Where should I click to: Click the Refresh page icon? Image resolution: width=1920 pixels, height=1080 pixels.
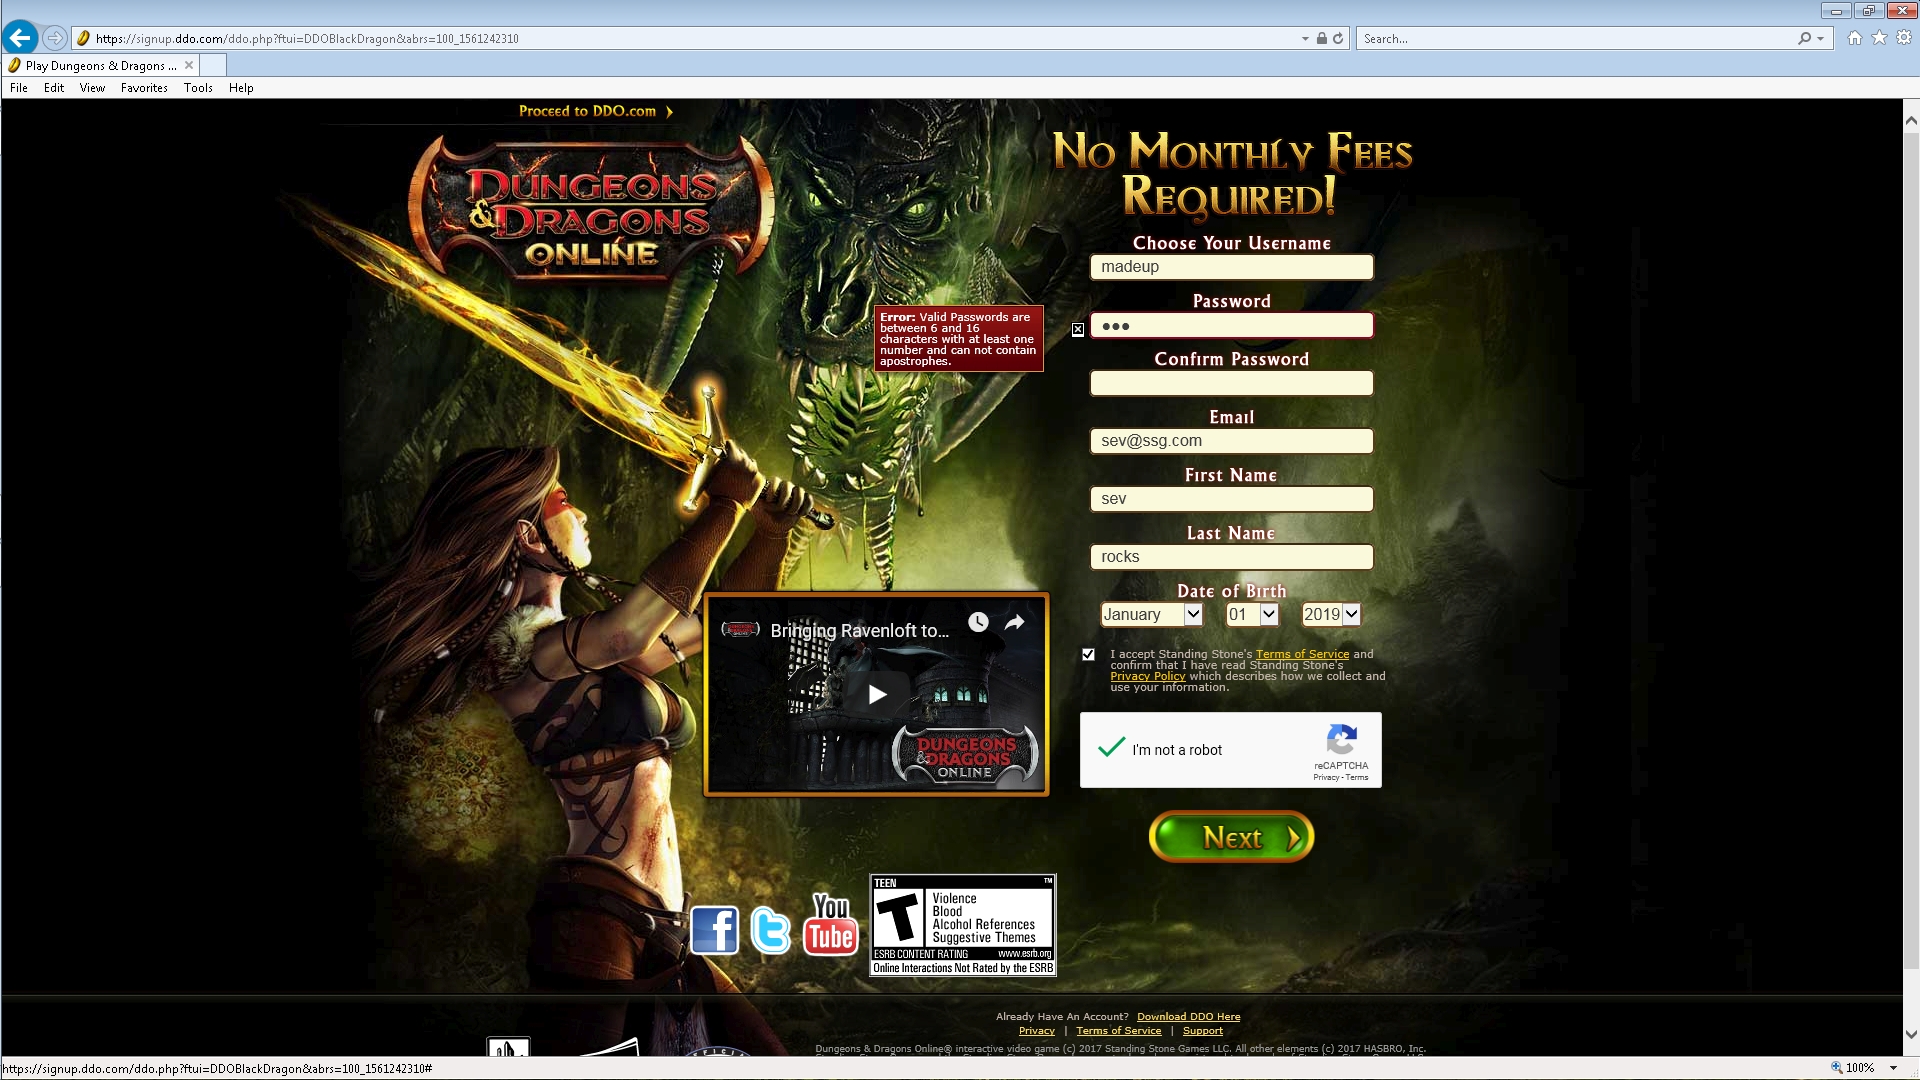pyautogui.click(x=1338, y=38)
